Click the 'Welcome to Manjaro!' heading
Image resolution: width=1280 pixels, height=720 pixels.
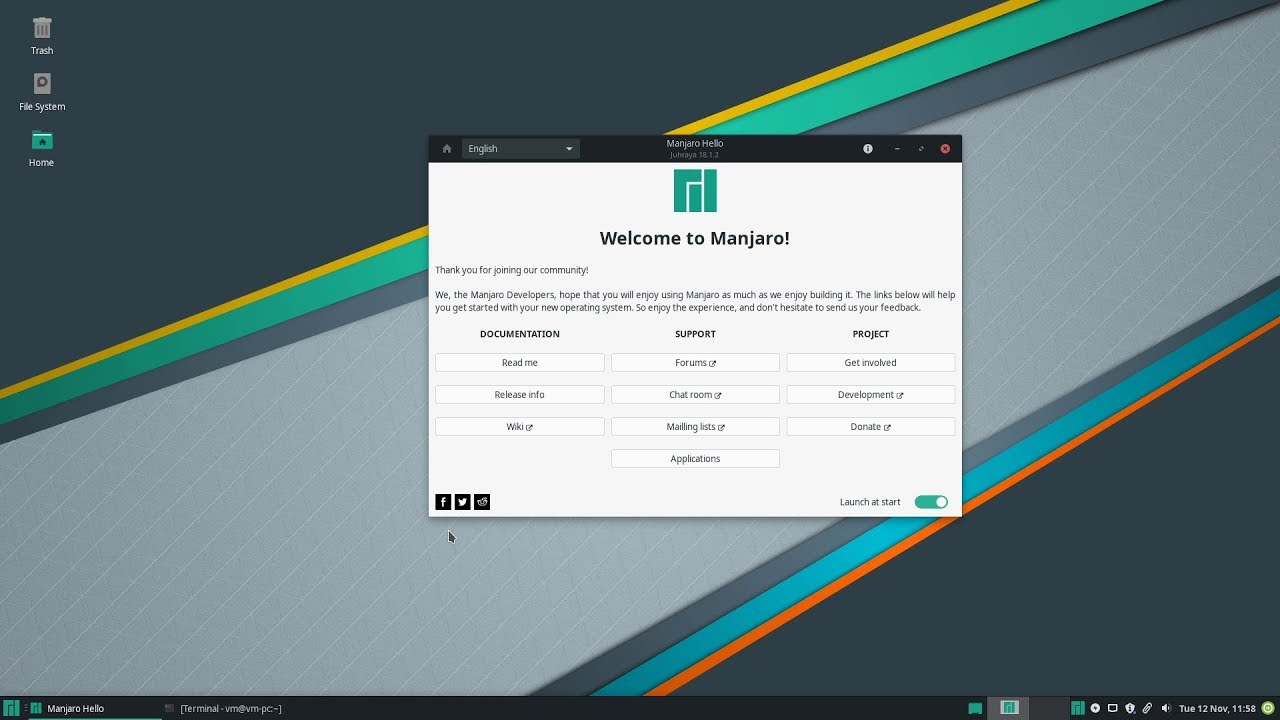(695, 238)
